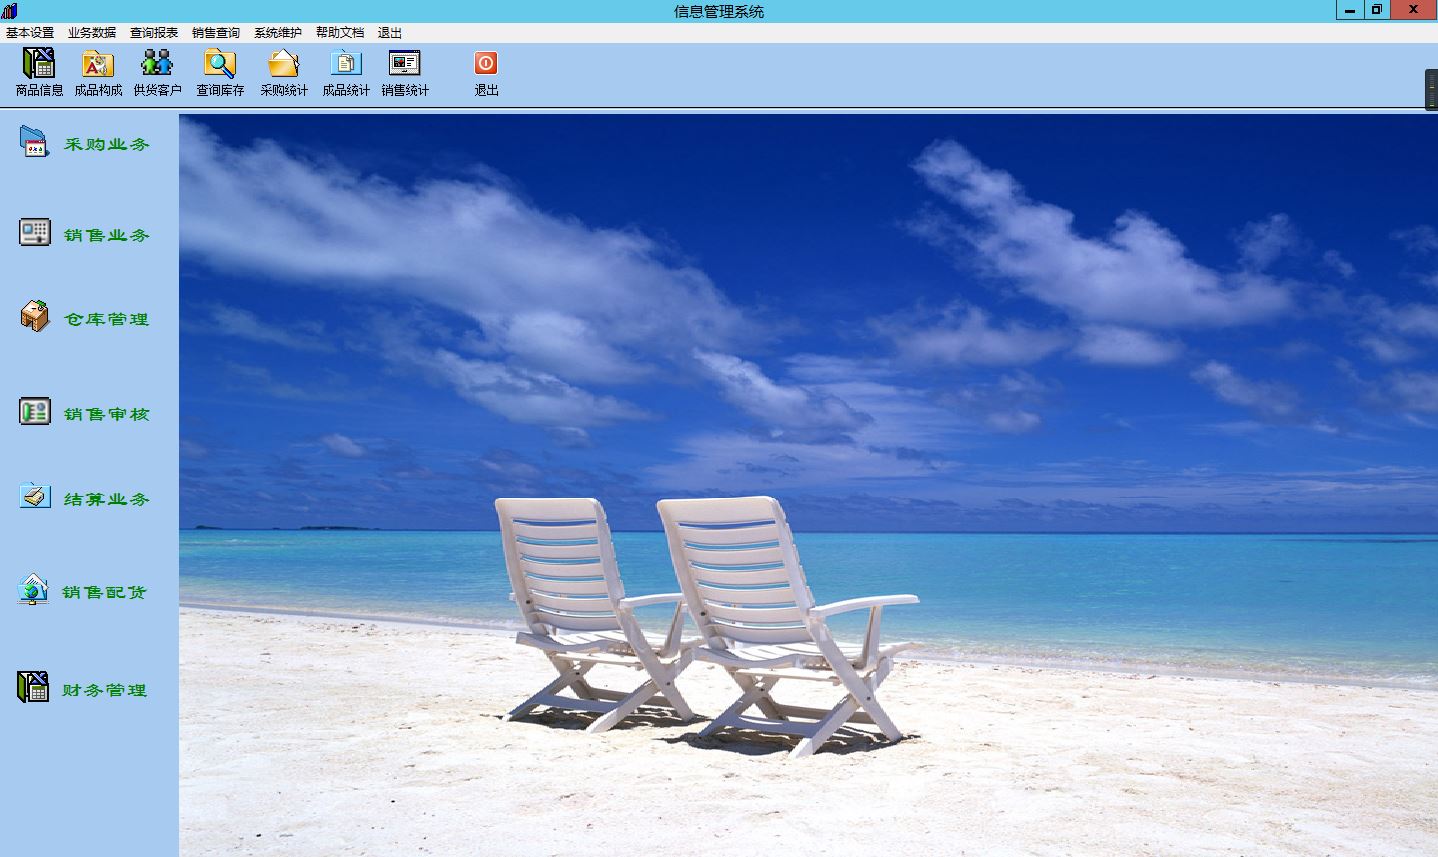Minimize the 信息管理系统 window
This screenshot has height=857, width=1438.
[1350, 10]
